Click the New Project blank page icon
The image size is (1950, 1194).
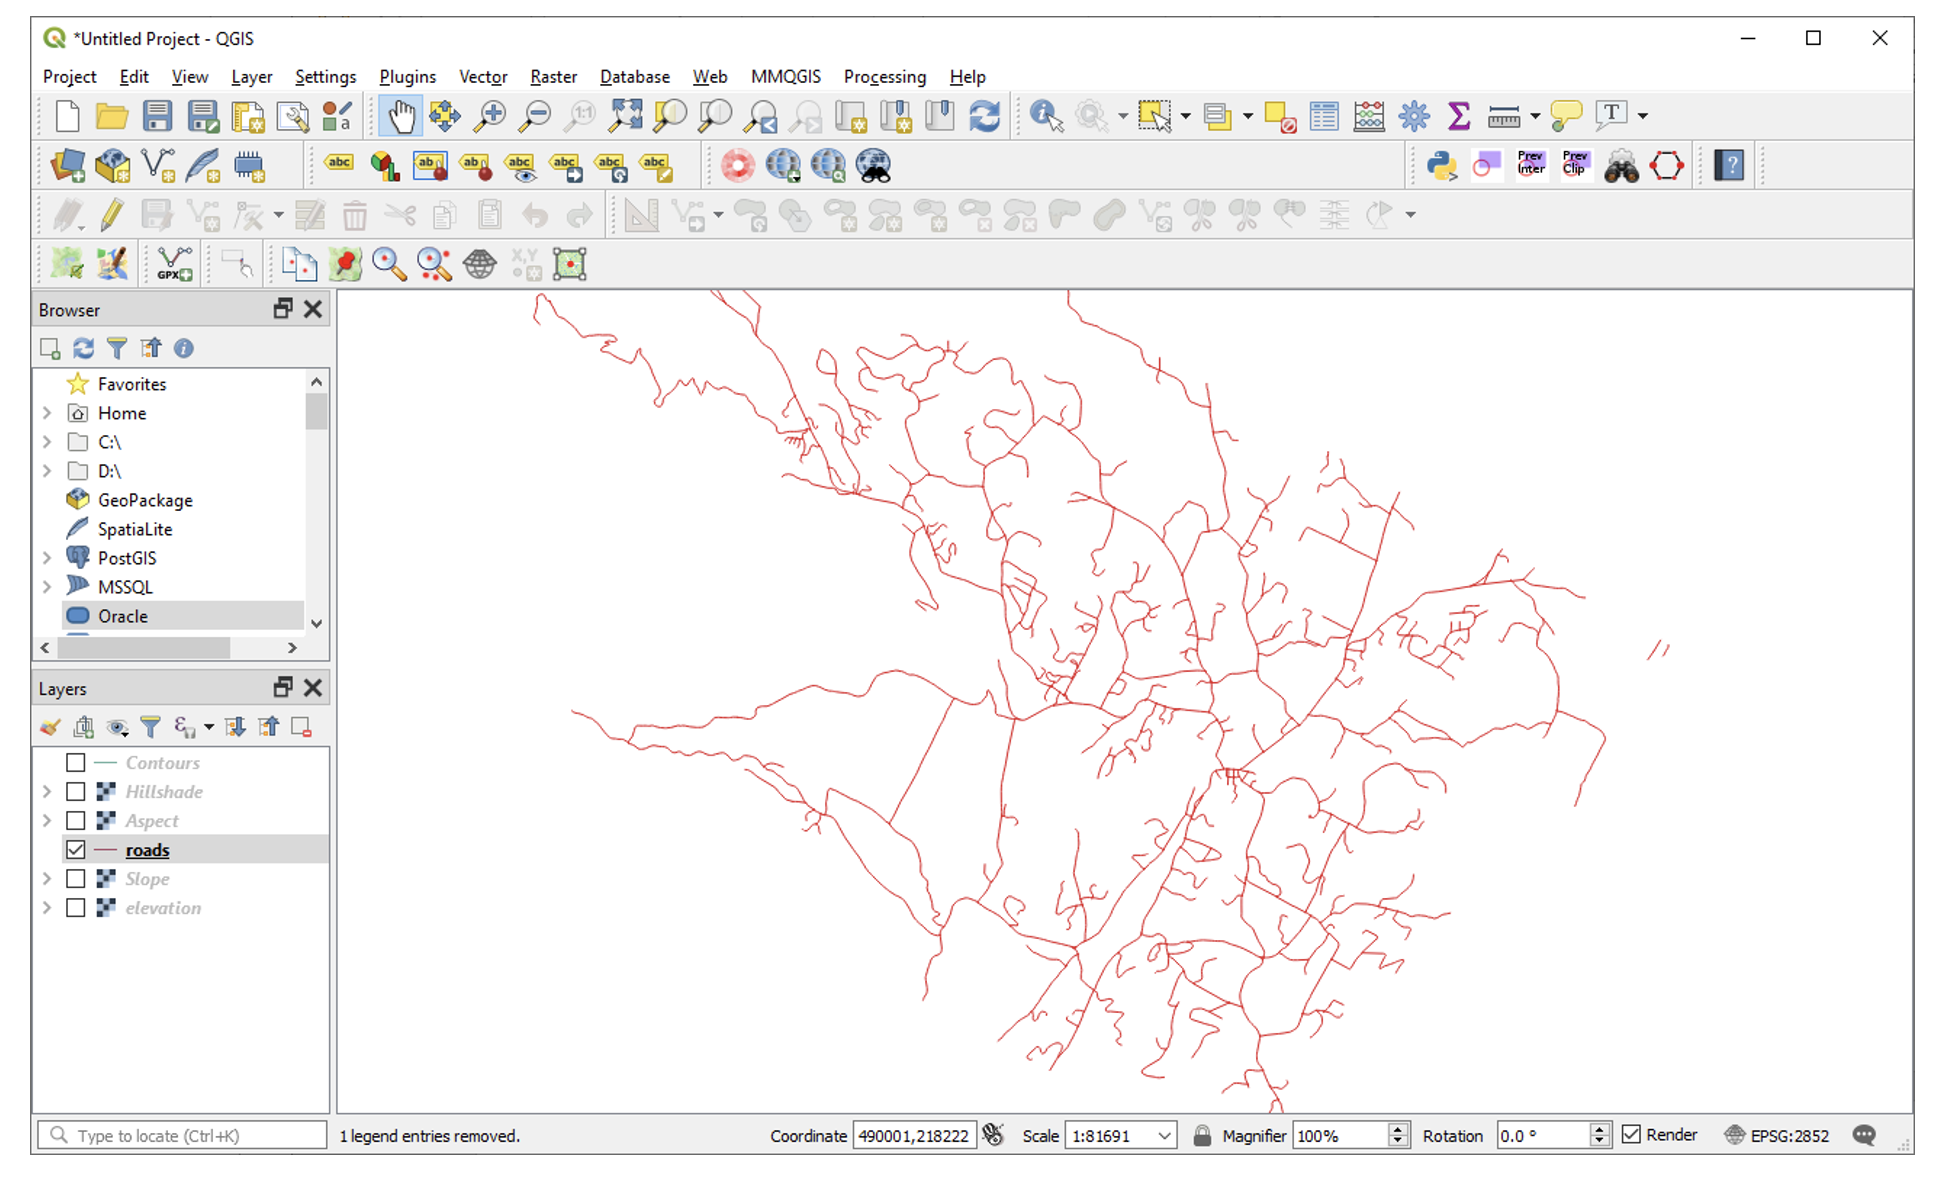tap(67, 117)
